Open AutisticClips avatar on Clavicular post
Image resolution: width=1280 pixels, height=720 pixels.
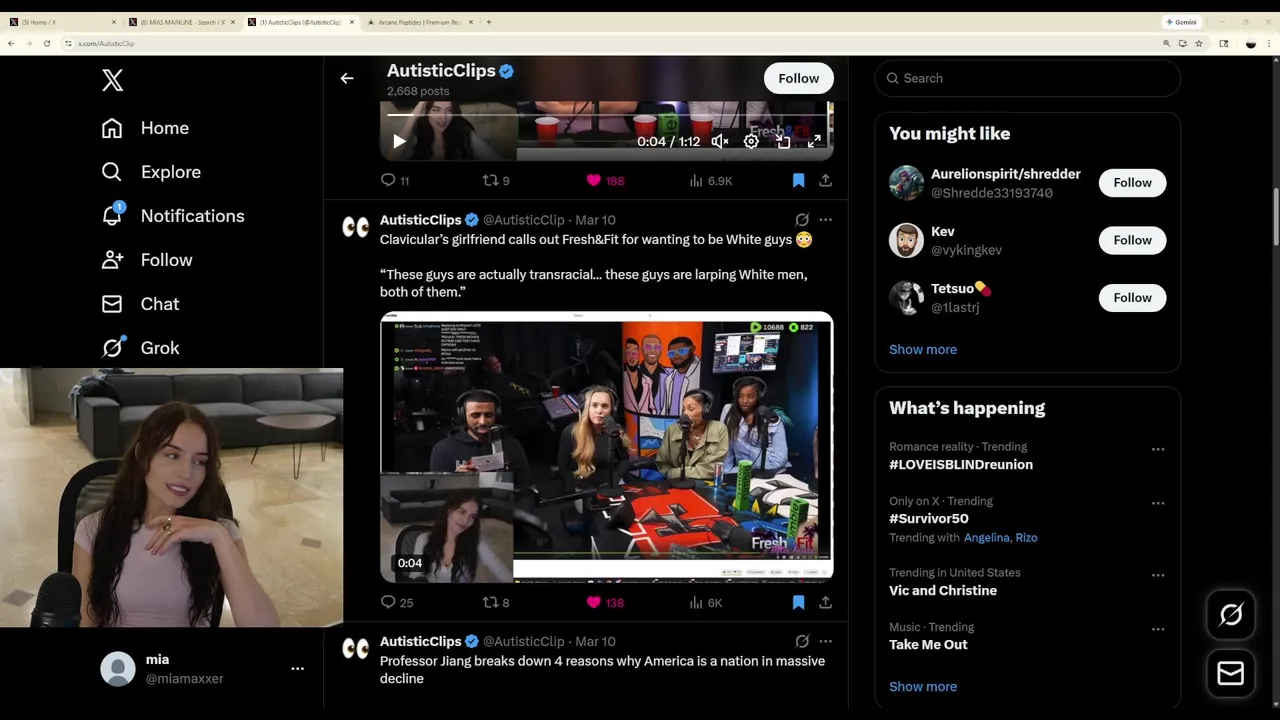point(355,228)
